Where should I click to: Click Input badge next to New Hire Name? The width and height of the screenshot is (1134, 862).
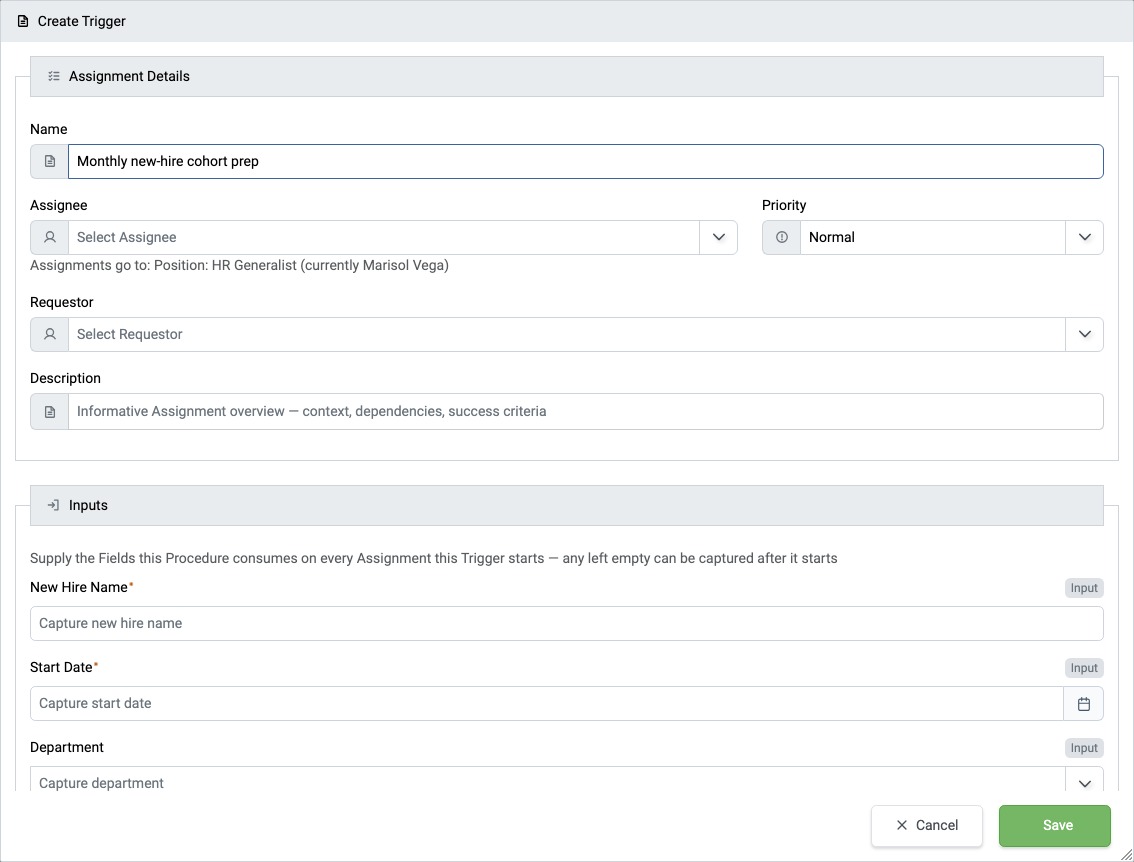click(1084, 588)
